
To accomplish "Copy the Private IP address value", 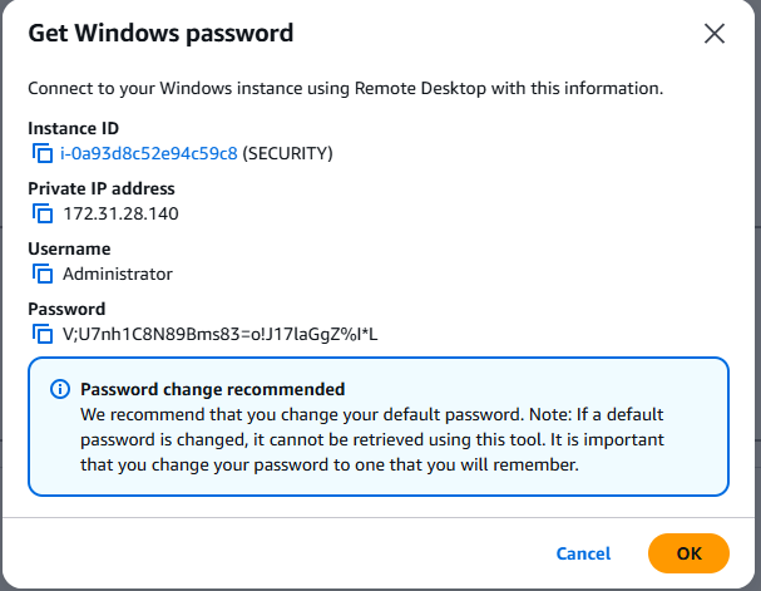I will point(43,213).
